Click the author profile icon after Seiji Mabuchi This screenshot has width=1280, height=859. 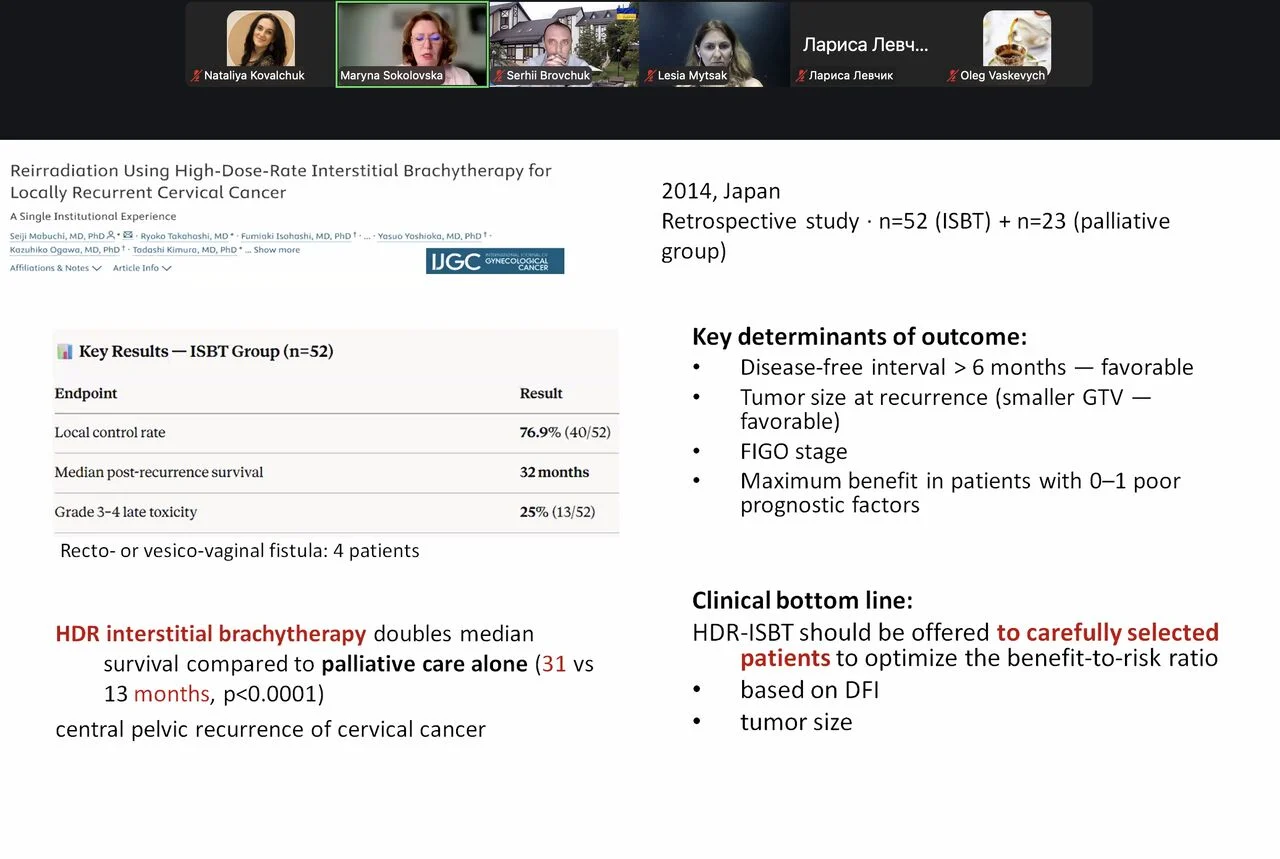pyautogui.click(x=111, y=235)
